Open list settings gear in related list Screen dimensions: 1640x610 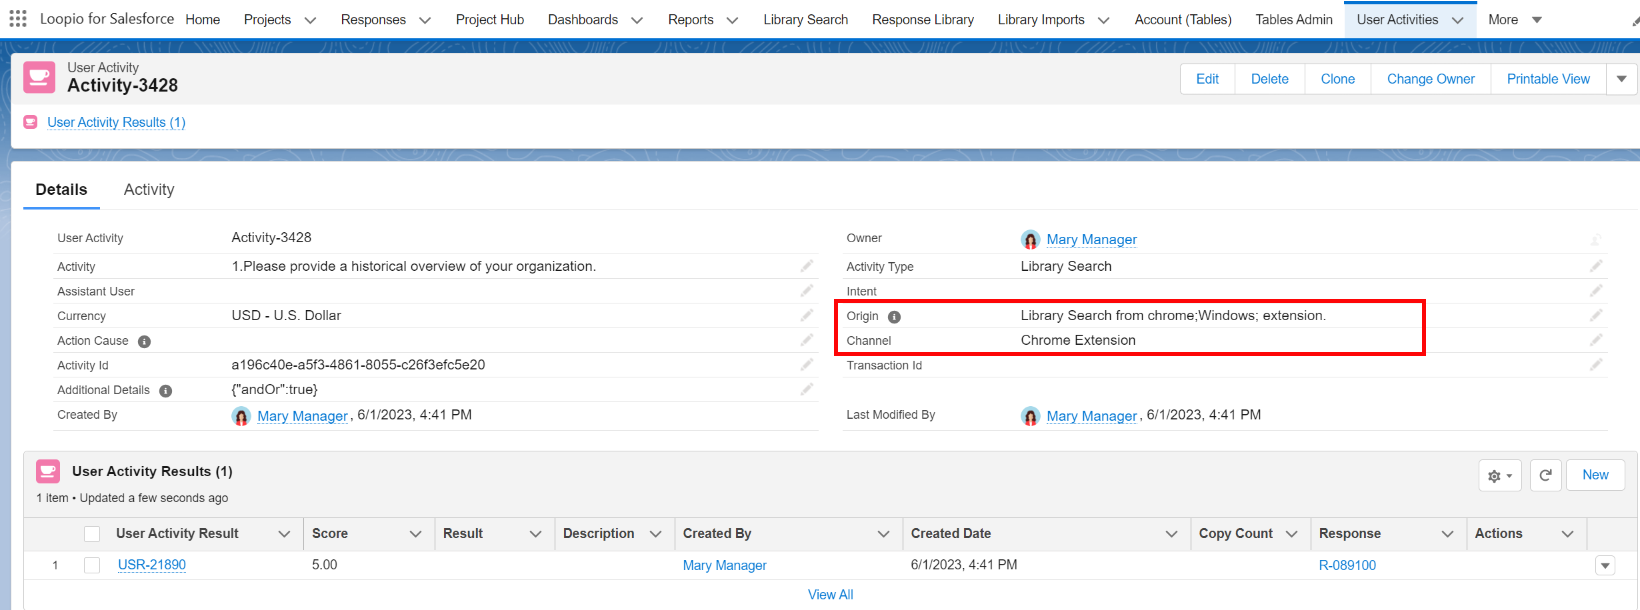(1500, 476)
